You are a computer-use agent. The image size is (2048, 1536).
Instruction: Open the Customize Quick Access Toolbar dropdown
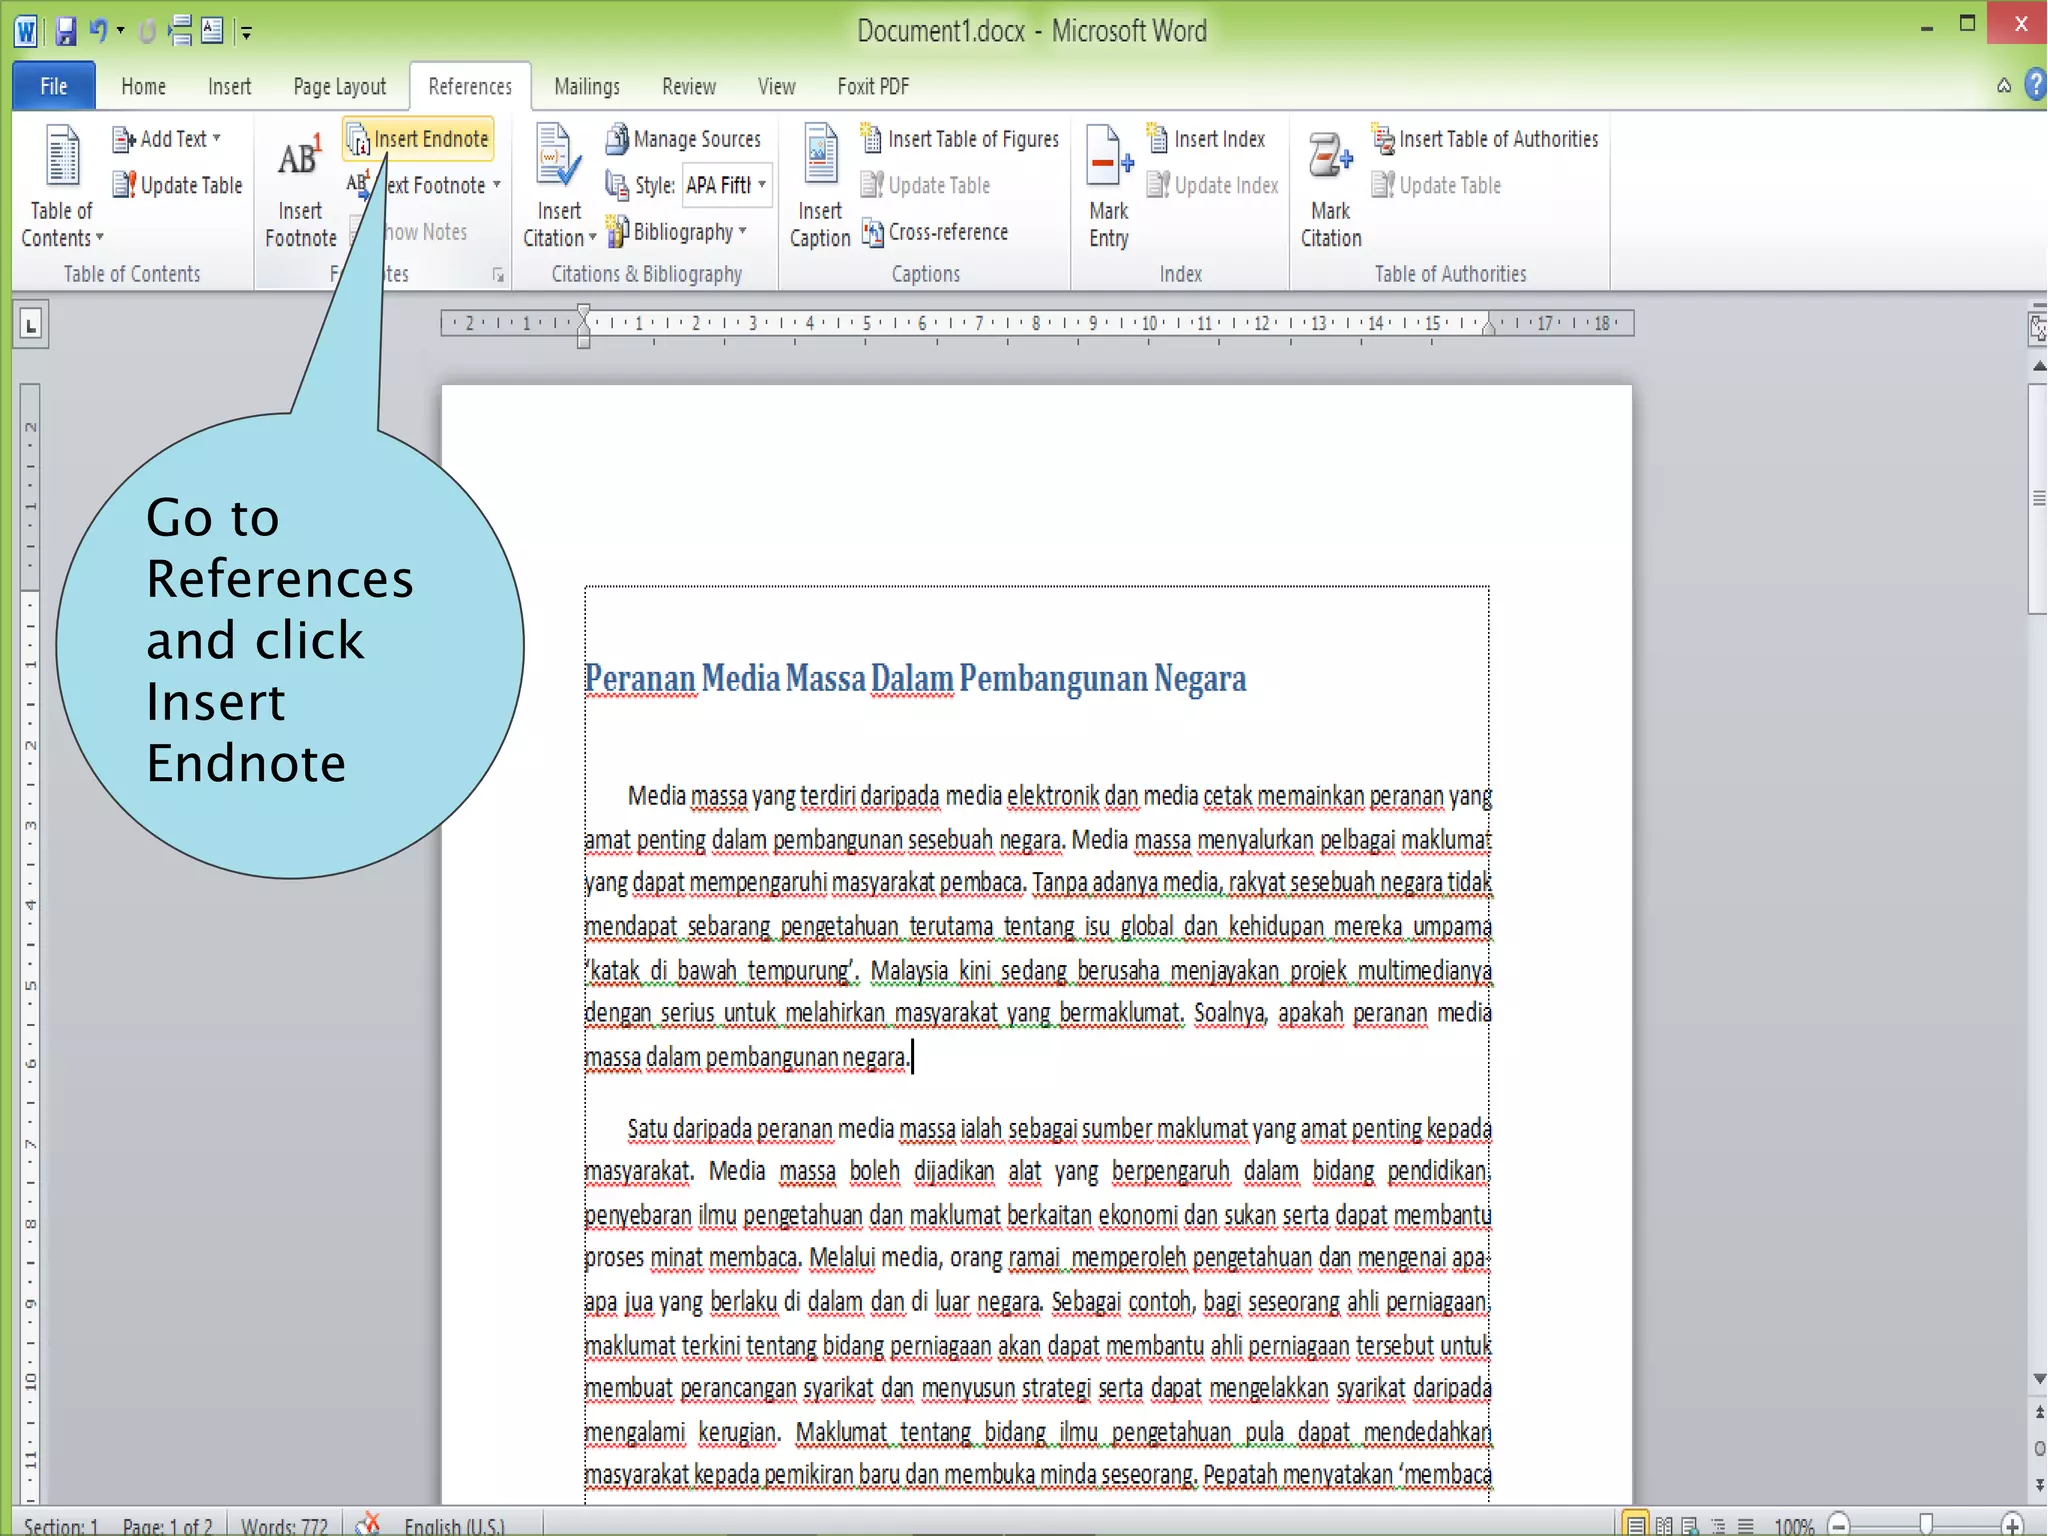(246, 33)
